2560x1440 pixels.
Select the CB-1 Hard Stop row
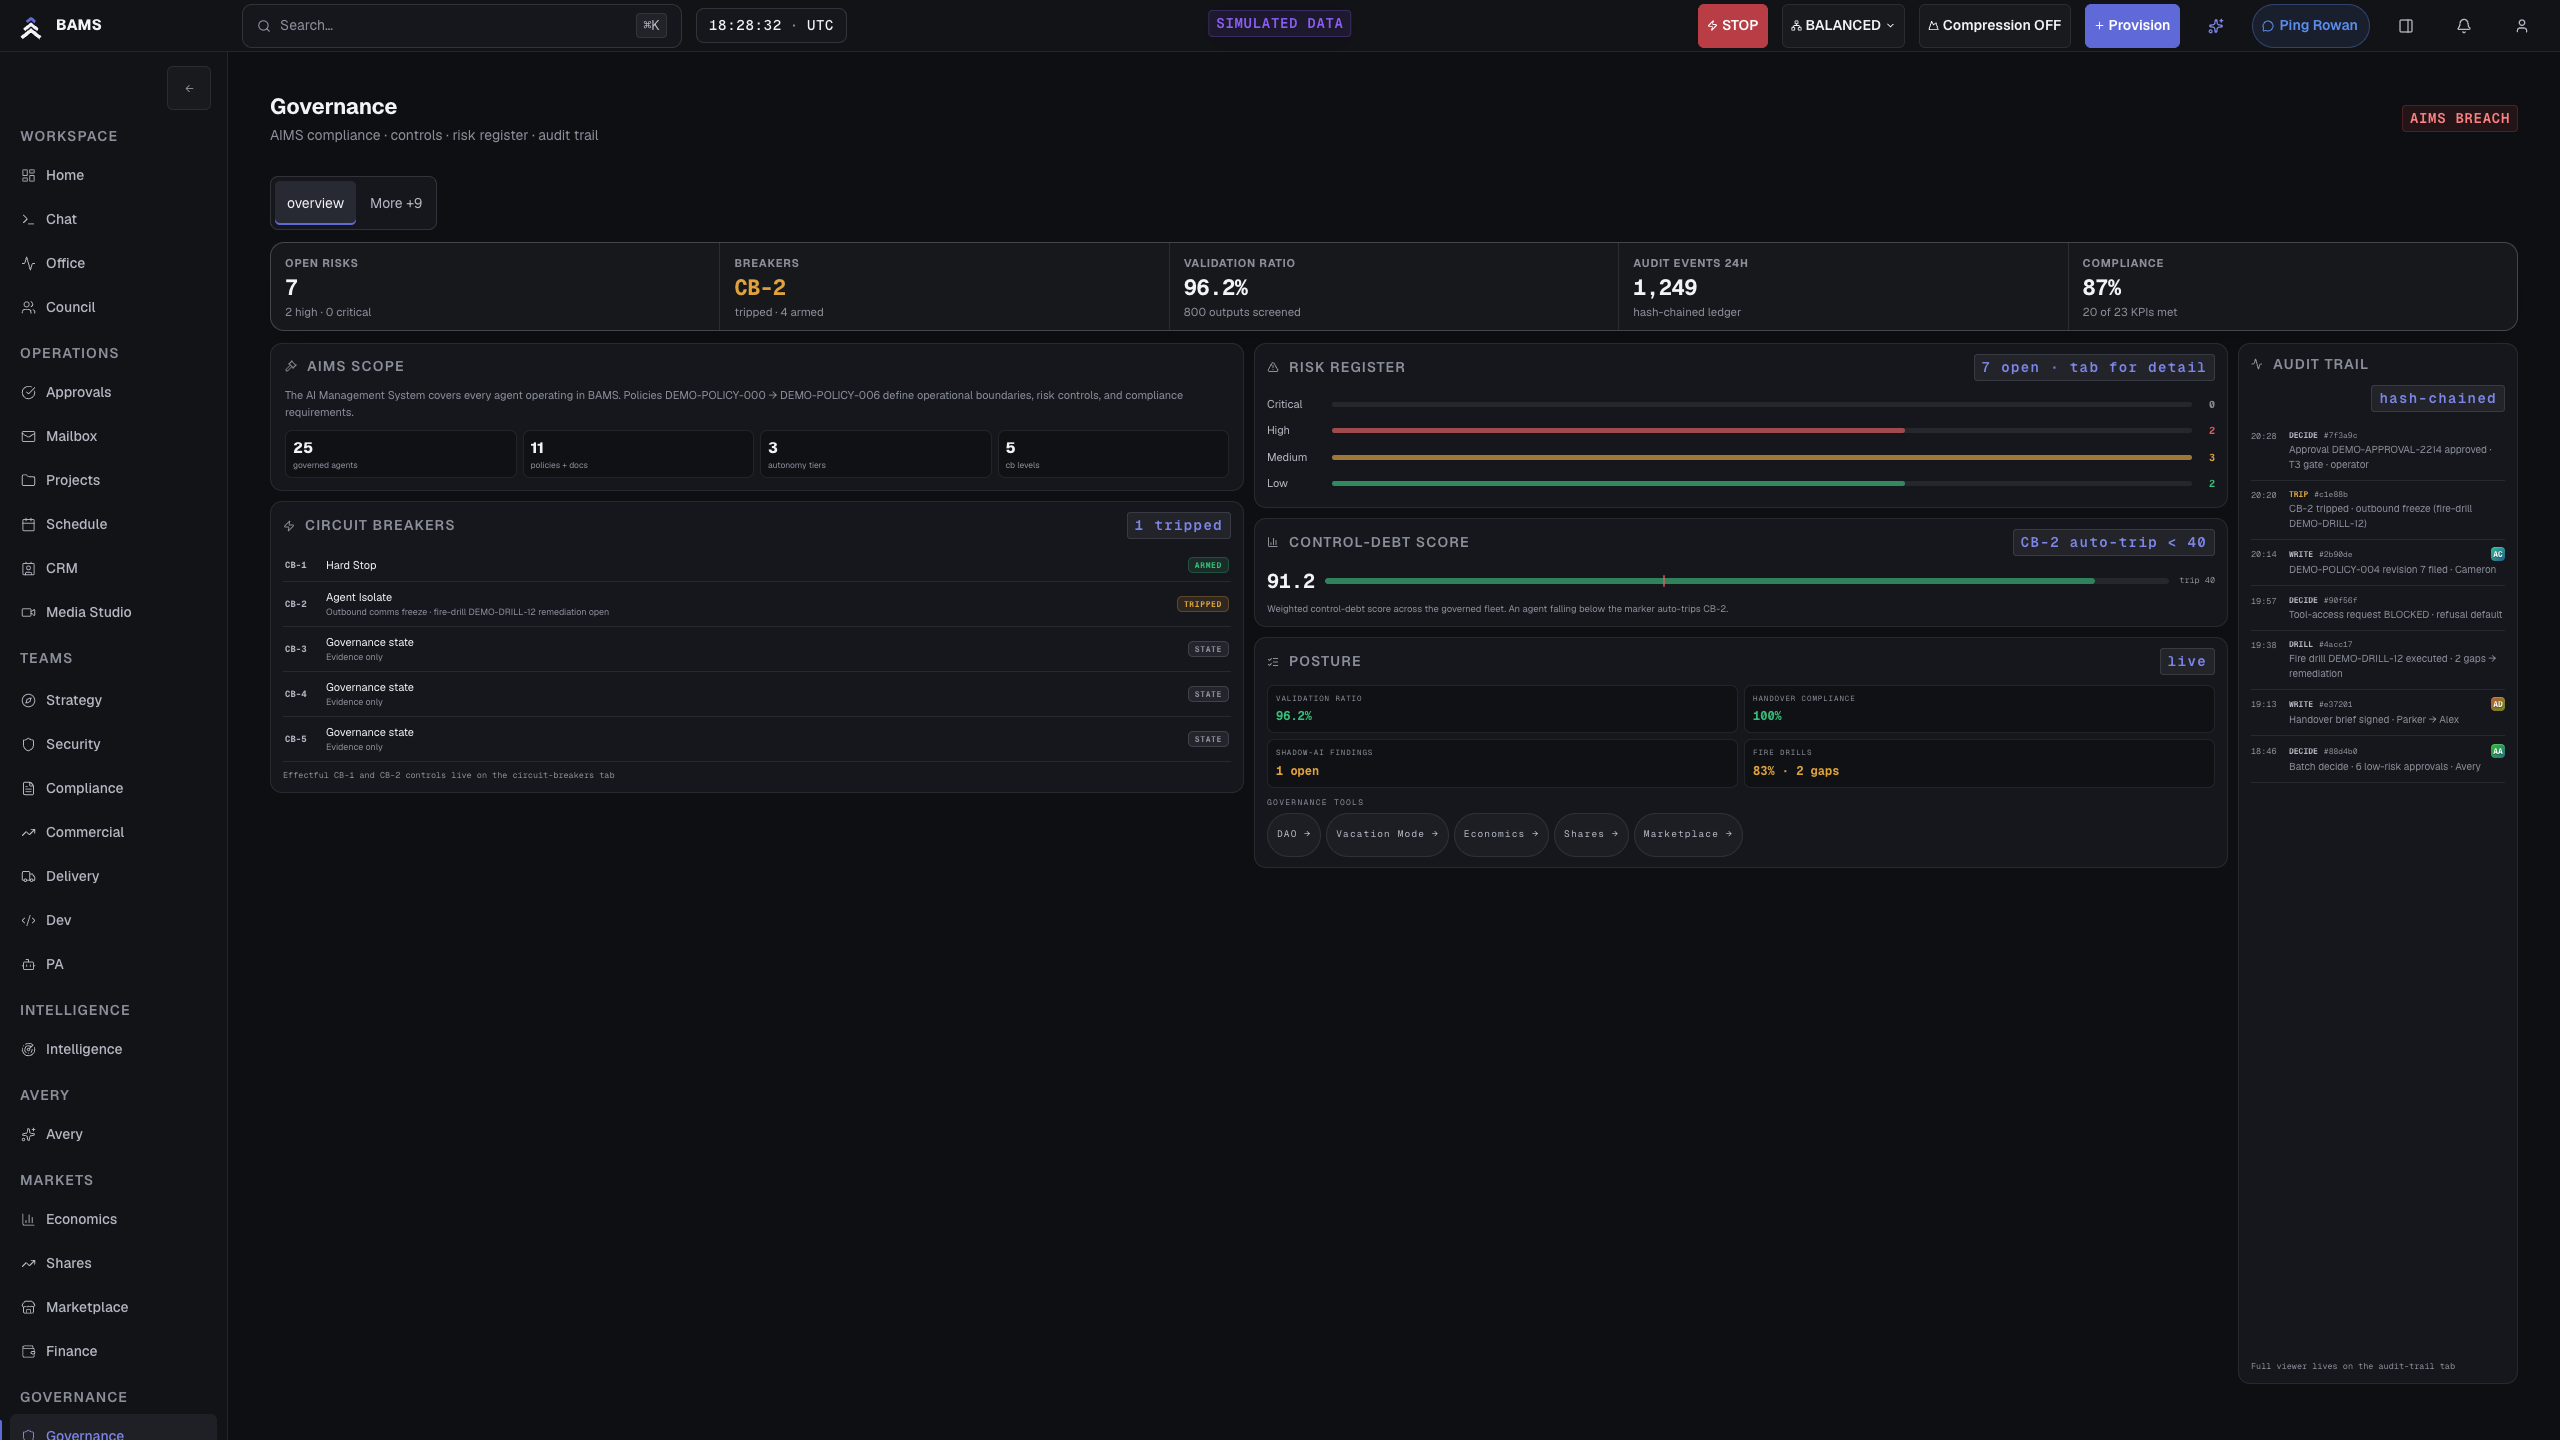(756, 565)
